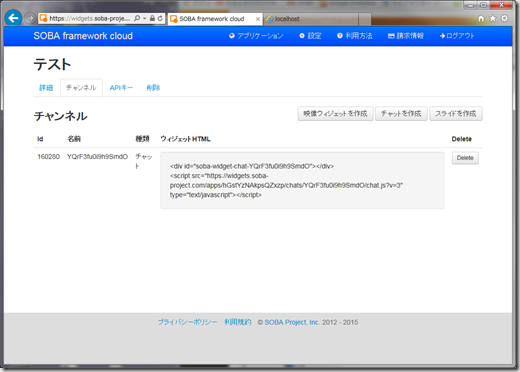This screenshot has height=372, width=520.
Task: Refresh the page with reload icon
Action: tap(160, 18)
